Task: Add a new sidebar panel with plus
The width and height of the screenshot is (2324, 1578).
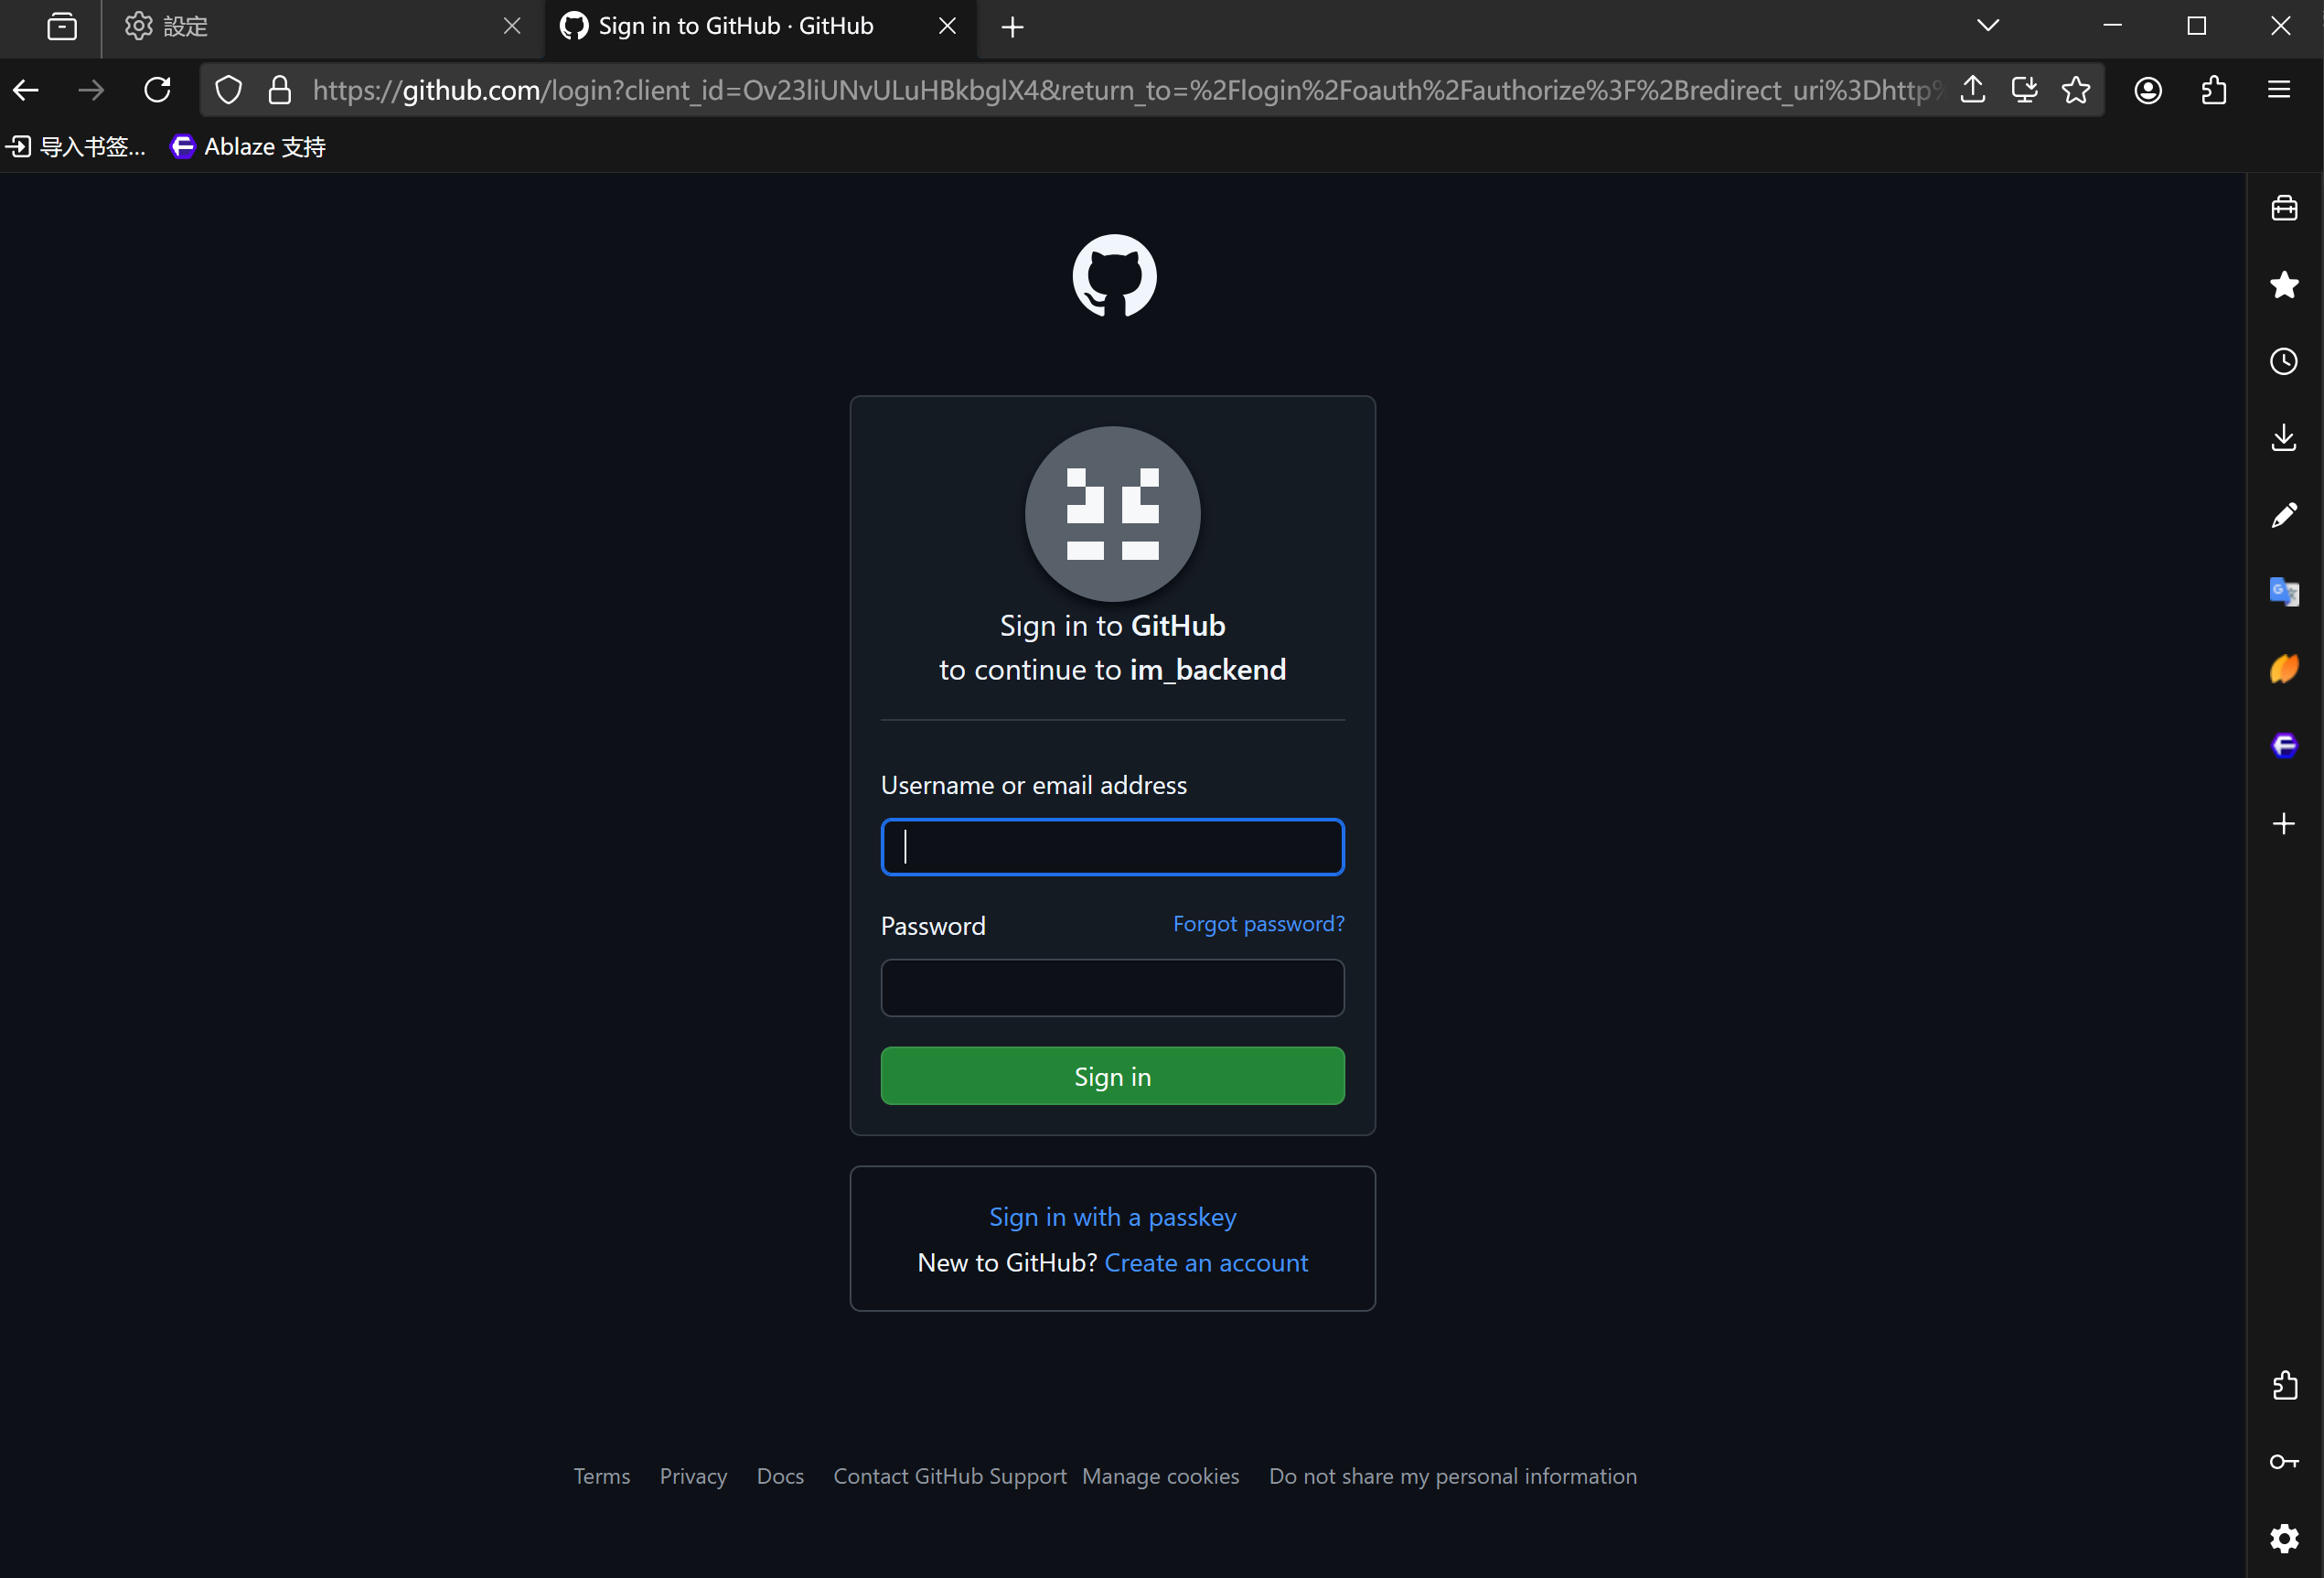Action: click(x=2284, y=823)
